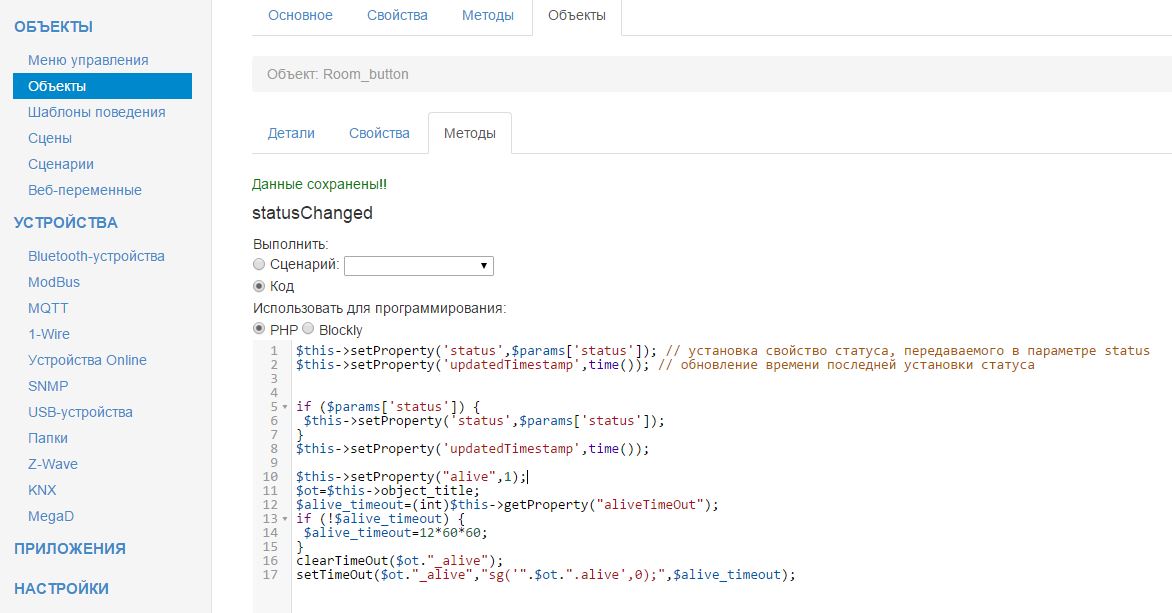
Task: Open the top-row Основное tab
Action: tap(300, 16)
